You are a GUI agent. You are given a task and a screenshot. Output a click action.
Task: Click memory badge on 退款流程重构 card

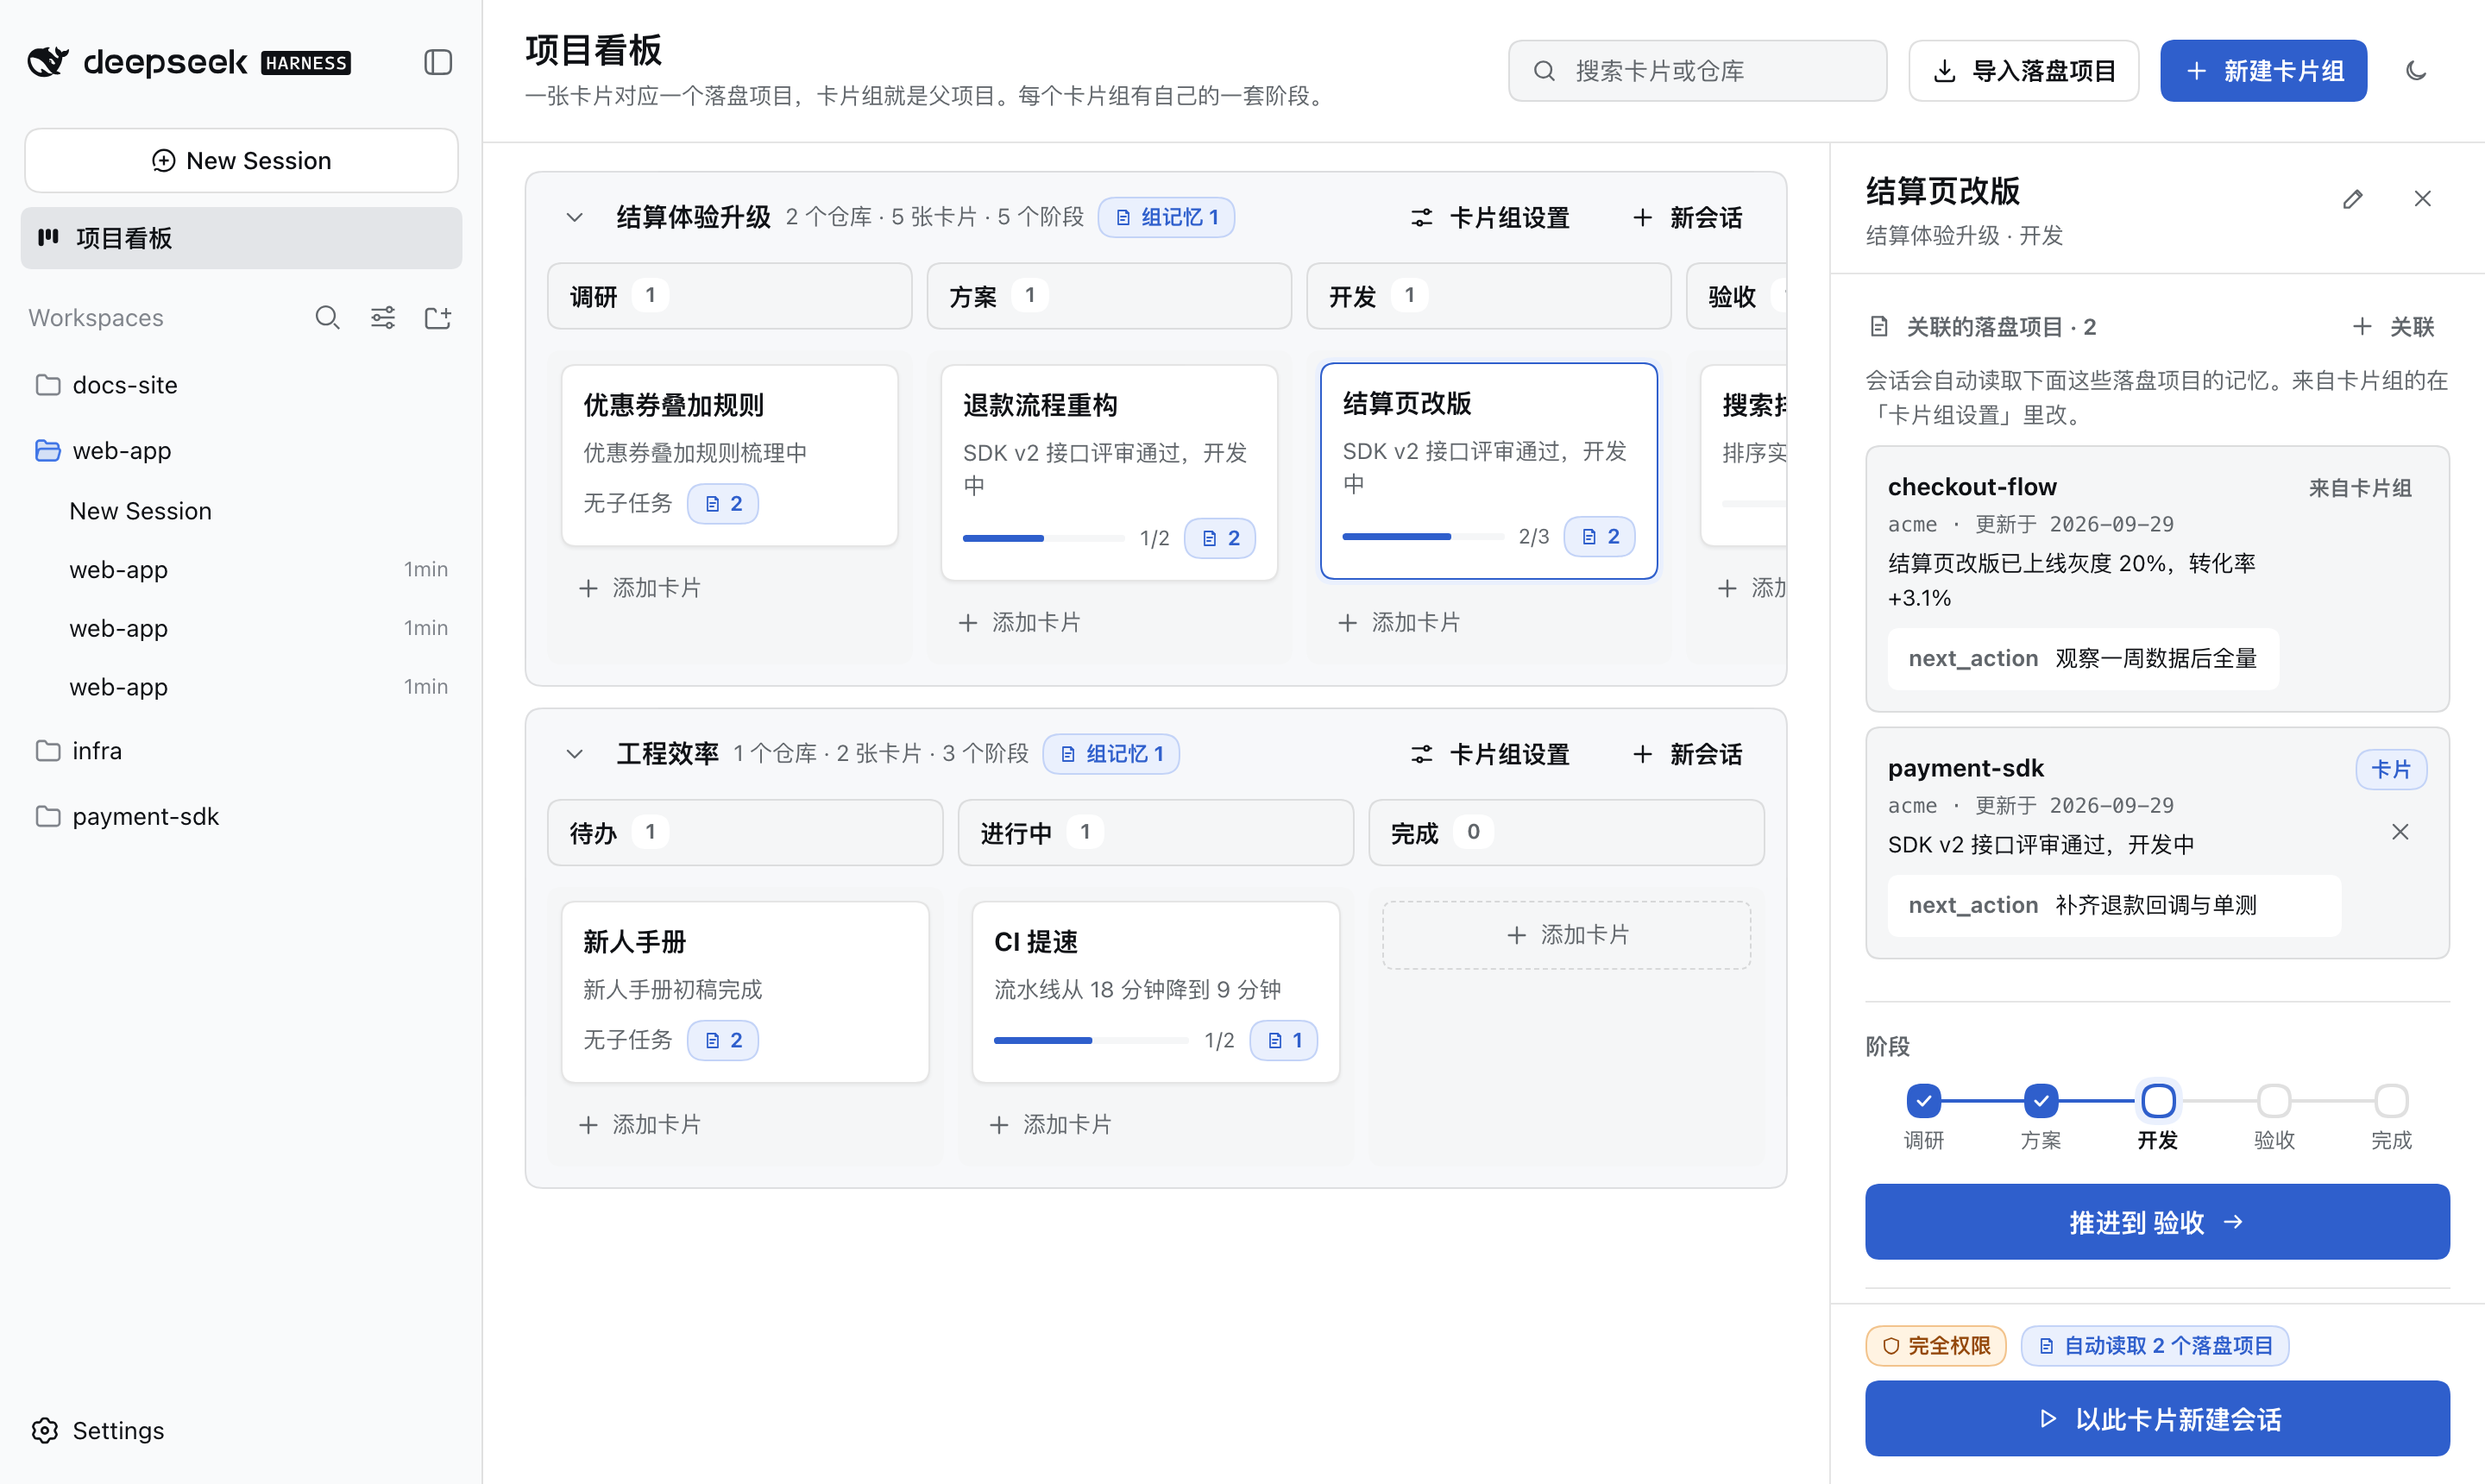pyautogui.click(x=1220, y=538)
